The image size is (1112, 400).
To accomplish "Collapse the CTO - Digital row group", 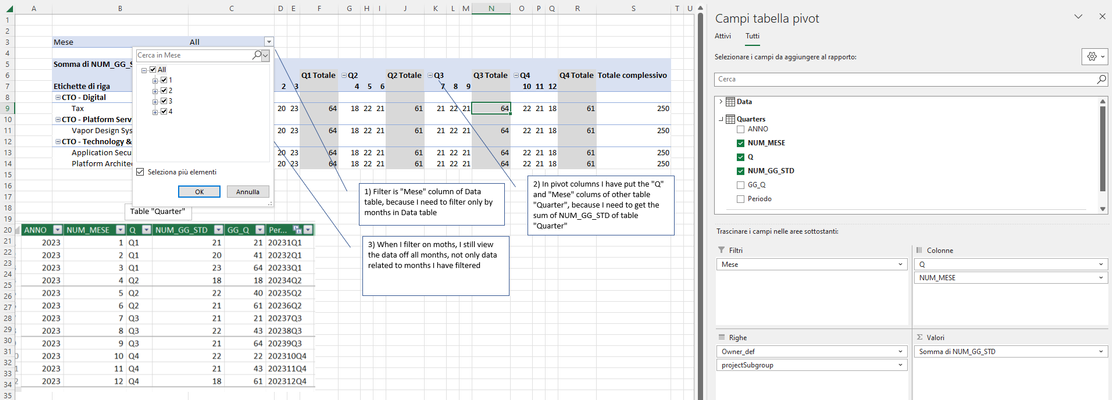I will pos(56,97).
